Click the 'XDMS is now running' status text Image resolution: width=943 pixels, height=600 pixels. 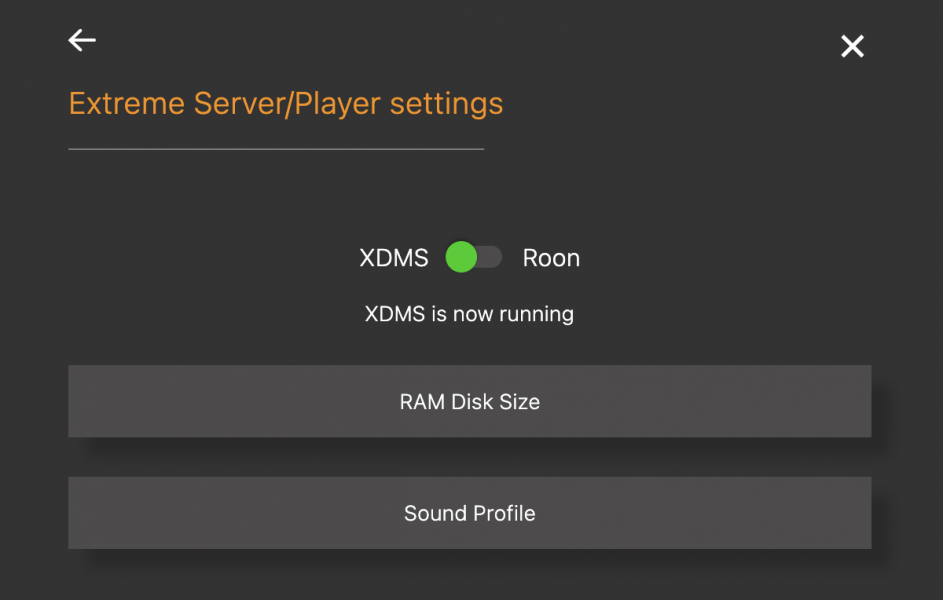pyautogui.click(x=469, y=314)
